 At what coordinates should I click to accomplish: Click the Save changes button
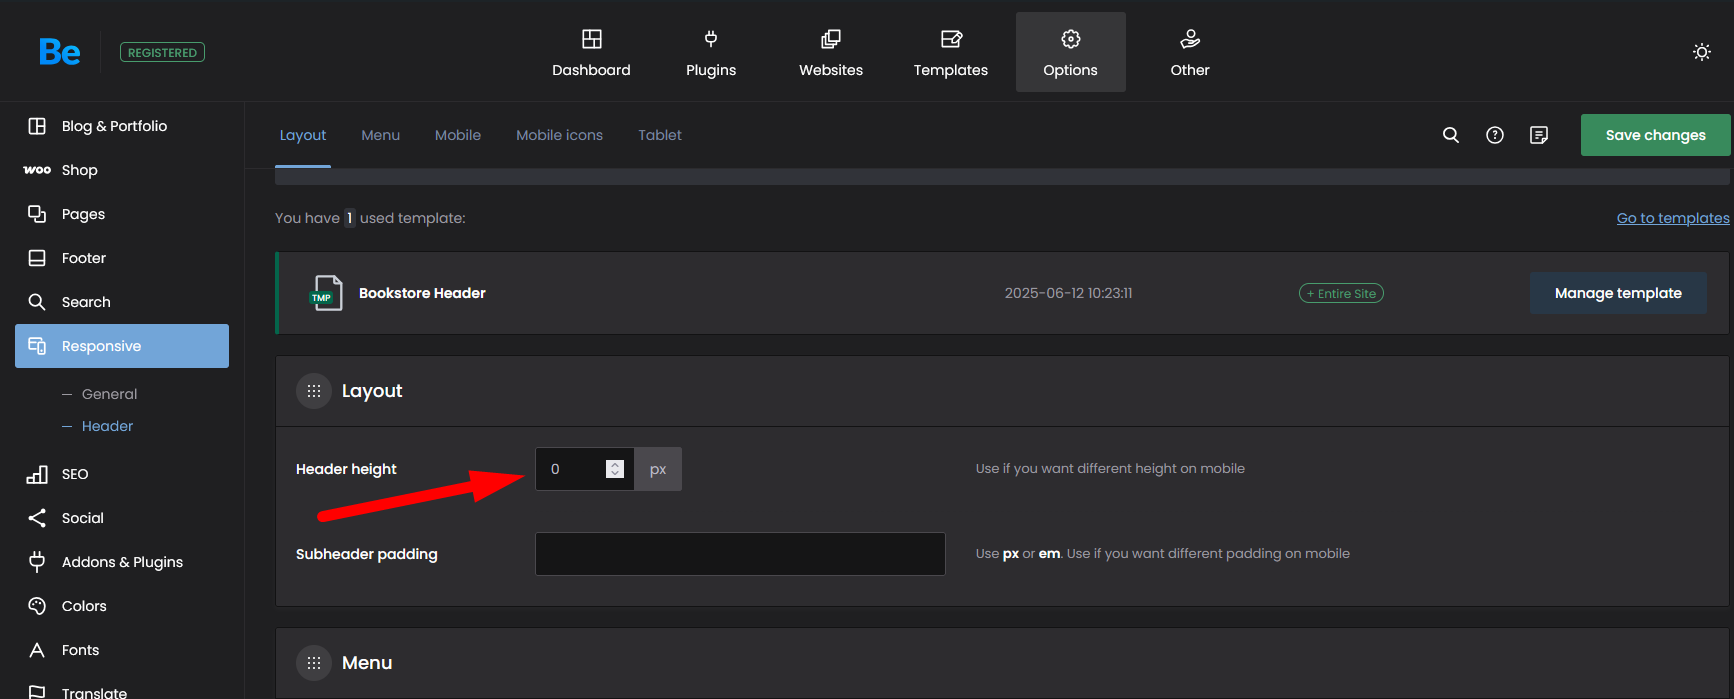1655,135
